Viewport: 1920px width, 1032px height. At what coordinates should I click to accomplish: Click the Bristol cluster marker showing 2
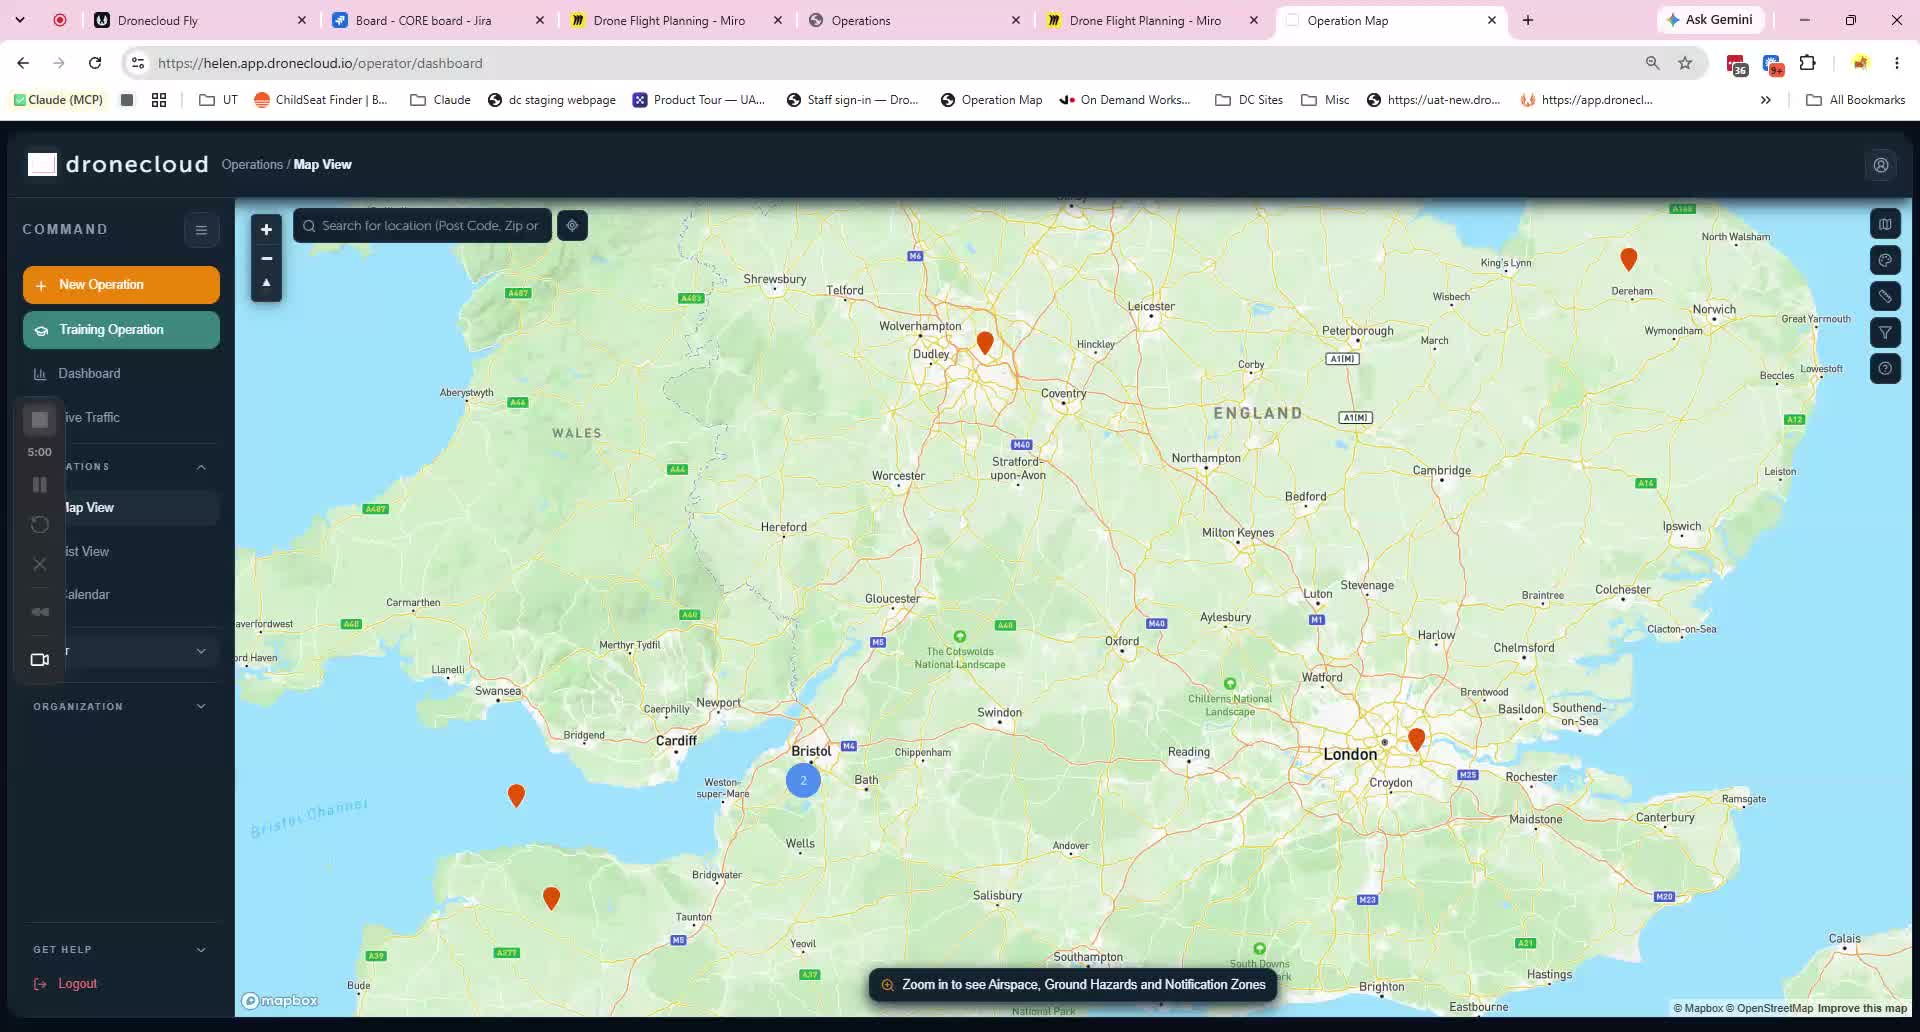(x=803, y=780)
